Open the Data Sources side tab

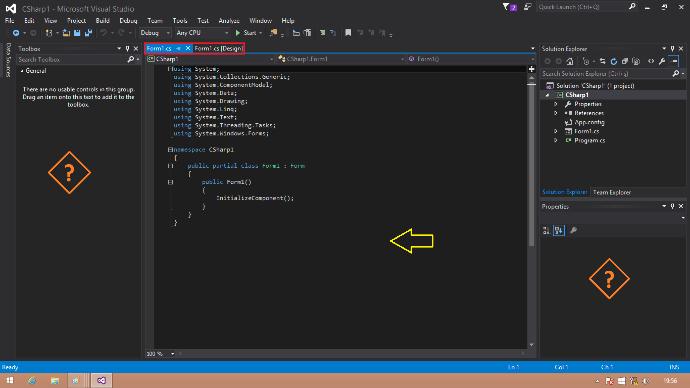tap(8, 60)
